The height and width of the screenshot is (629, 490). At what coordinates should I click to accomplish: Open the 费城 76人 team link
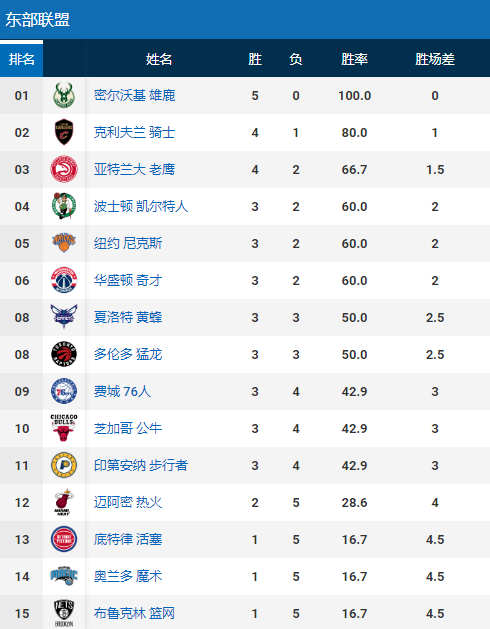pyautogui.click(x=122, y=391)
